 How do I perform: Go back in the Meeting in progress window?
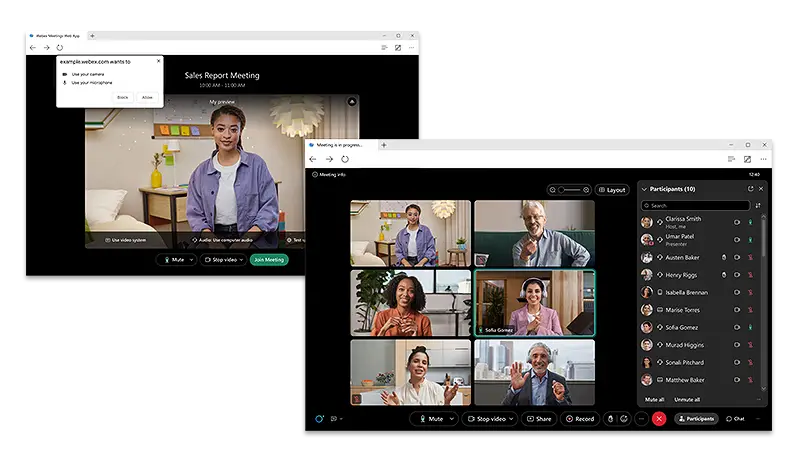coord(313,159)
